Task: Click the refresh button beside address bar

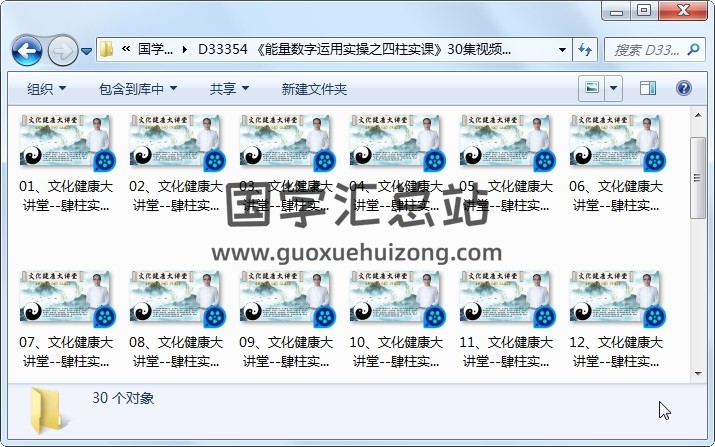Action: [585, 49]
